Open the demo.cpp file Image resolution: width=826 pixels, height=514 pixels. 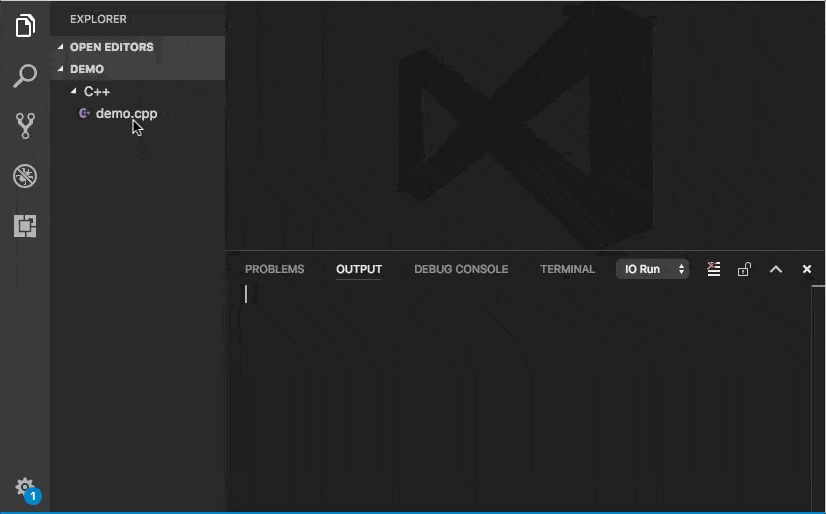(x=126, y=113)
